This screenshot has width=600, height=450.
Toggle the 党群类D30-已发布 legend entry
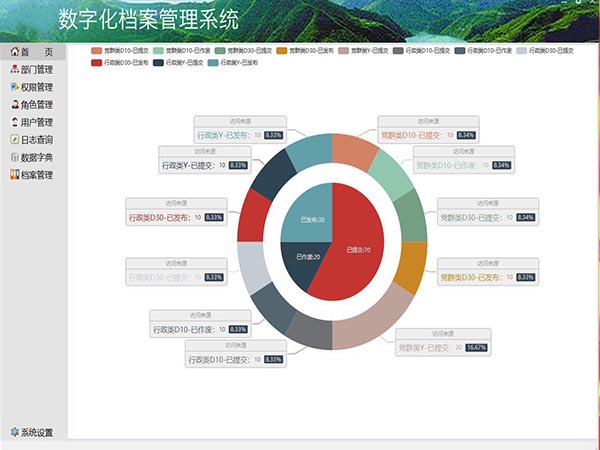pyautogui.click(x=311, y=49)
